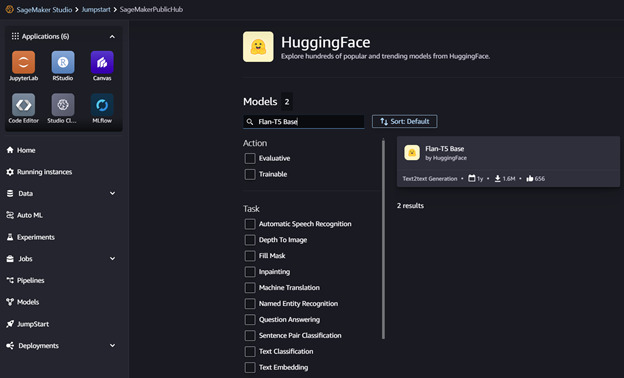Check the Trainable action filter
This screenshot has width=624, height=378.
[x=250, y=174]
